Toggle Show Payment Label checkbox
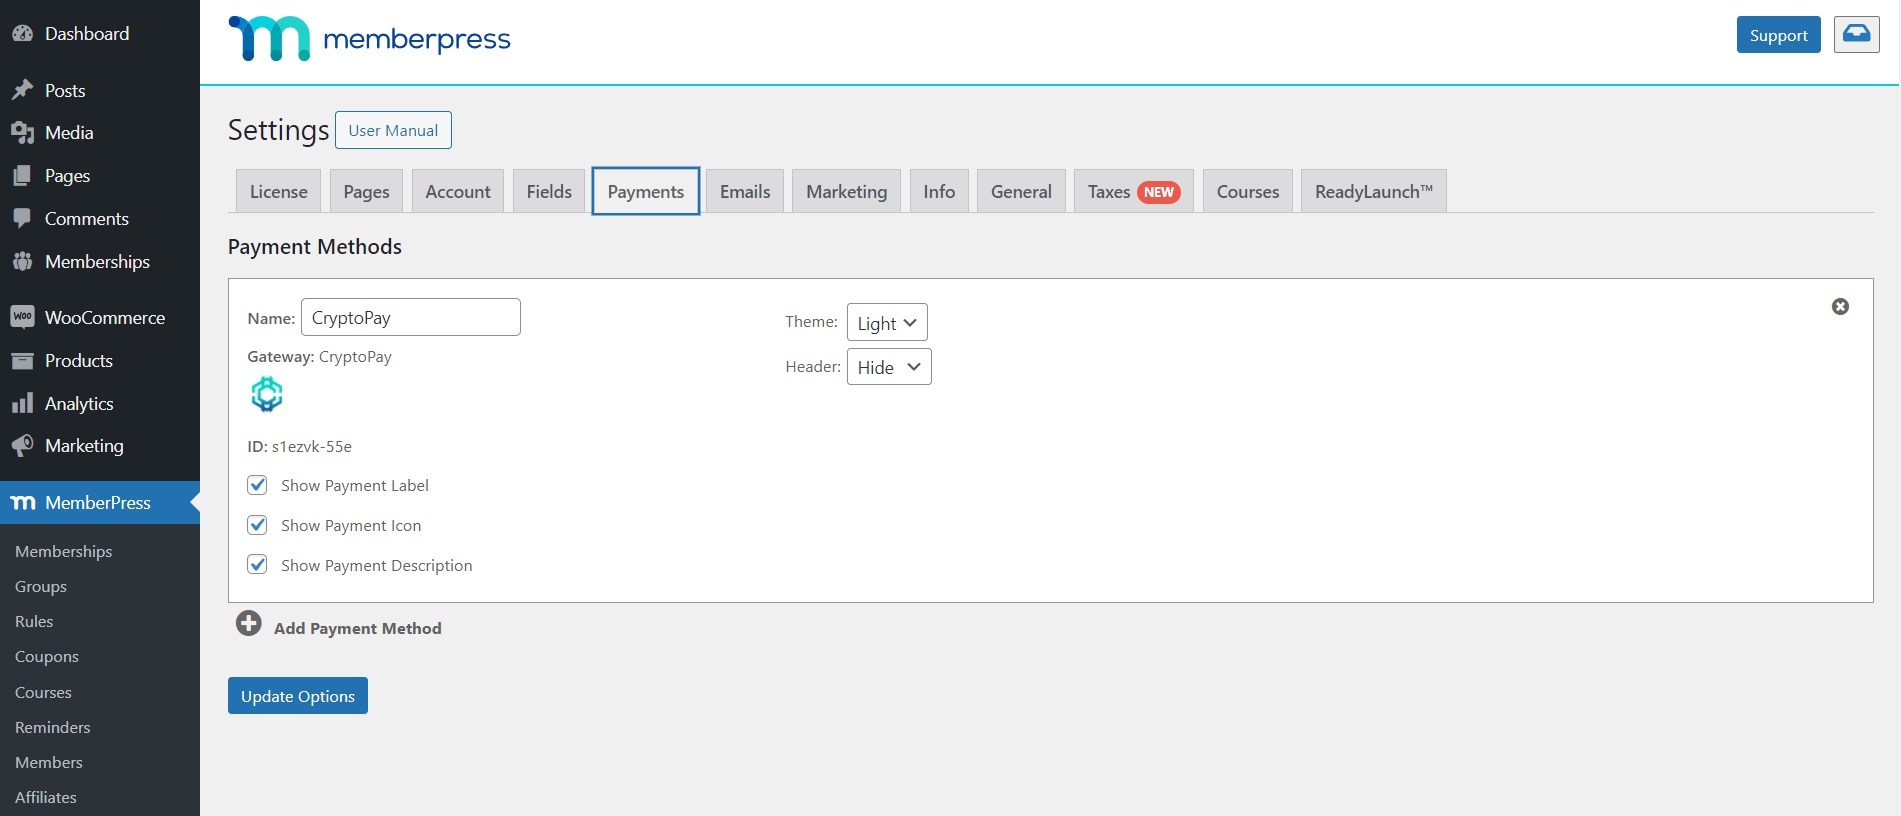Image resolution: width=1901 pixels, height=816 pixels. click(x=257, y=485)
